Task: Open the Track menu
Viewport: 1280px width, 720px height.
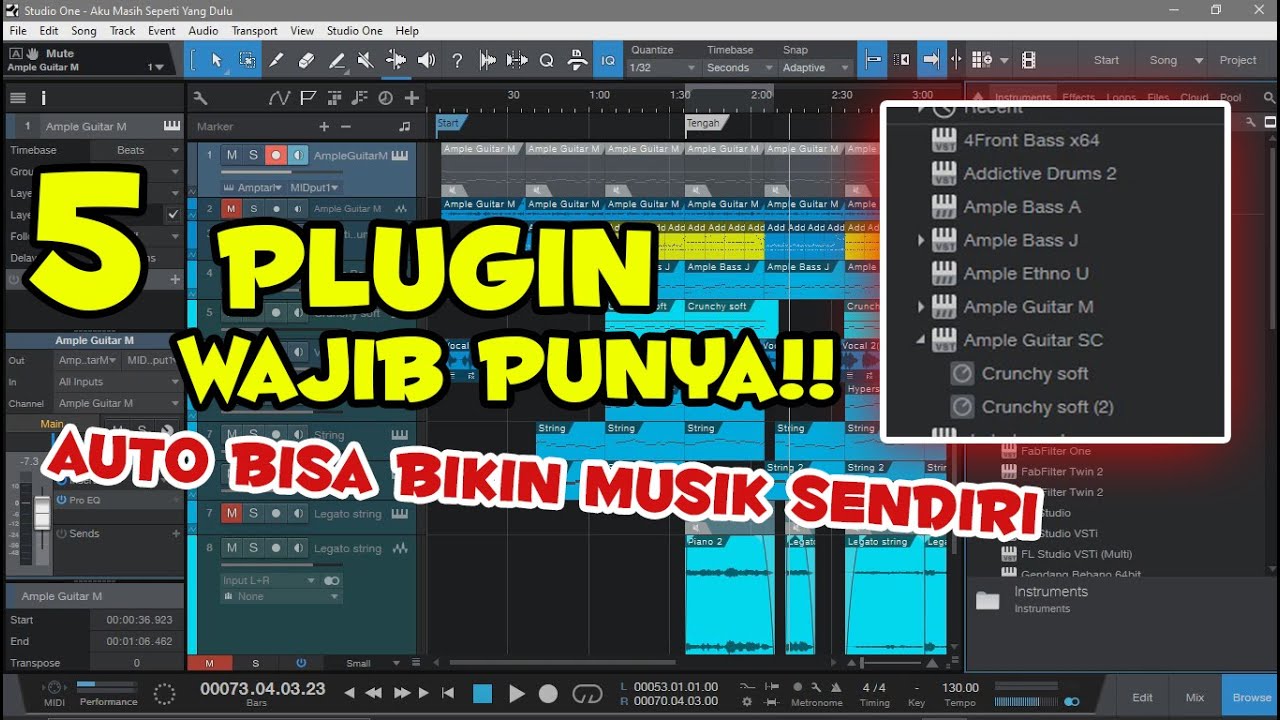Action: [123, 31]
